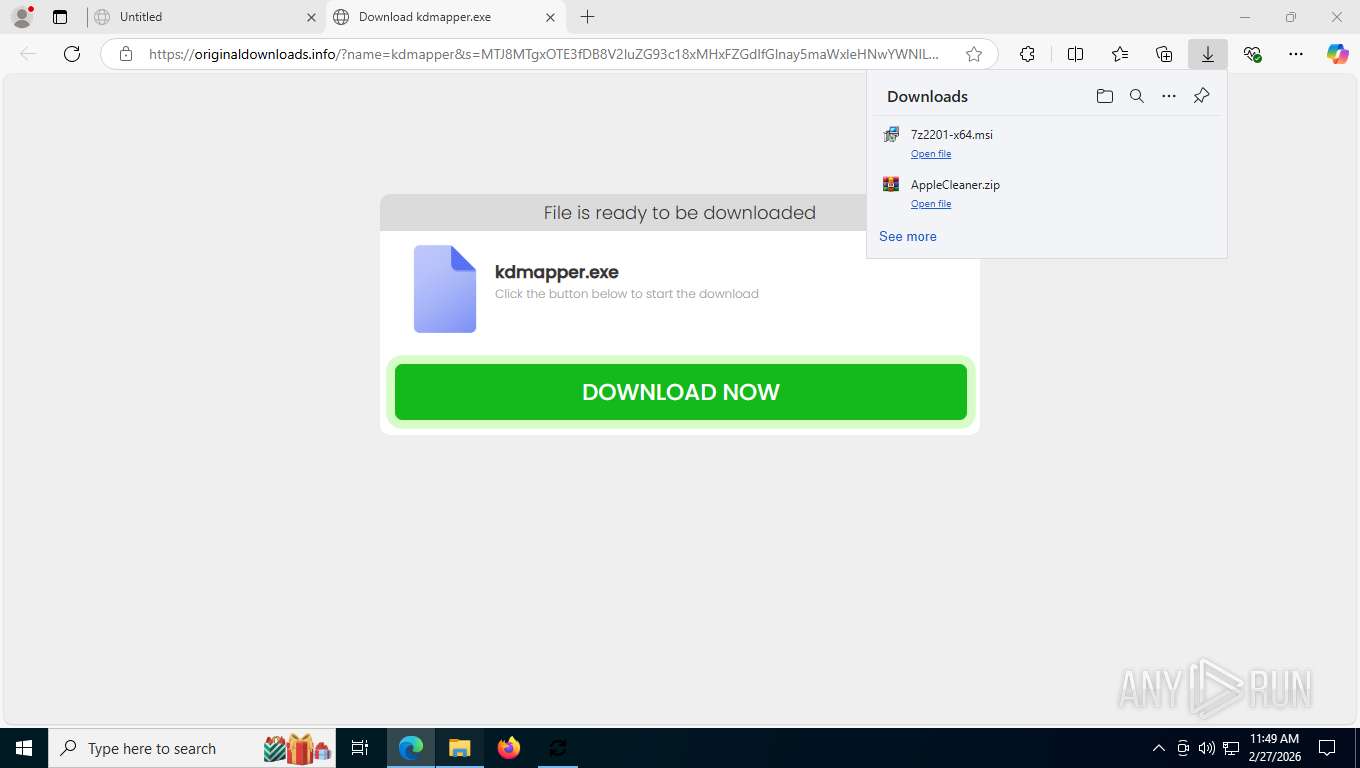The height and width of the screenshot is (768, 1360).
Task: Open More options in Downloads panel
Action: [1169, 96]
